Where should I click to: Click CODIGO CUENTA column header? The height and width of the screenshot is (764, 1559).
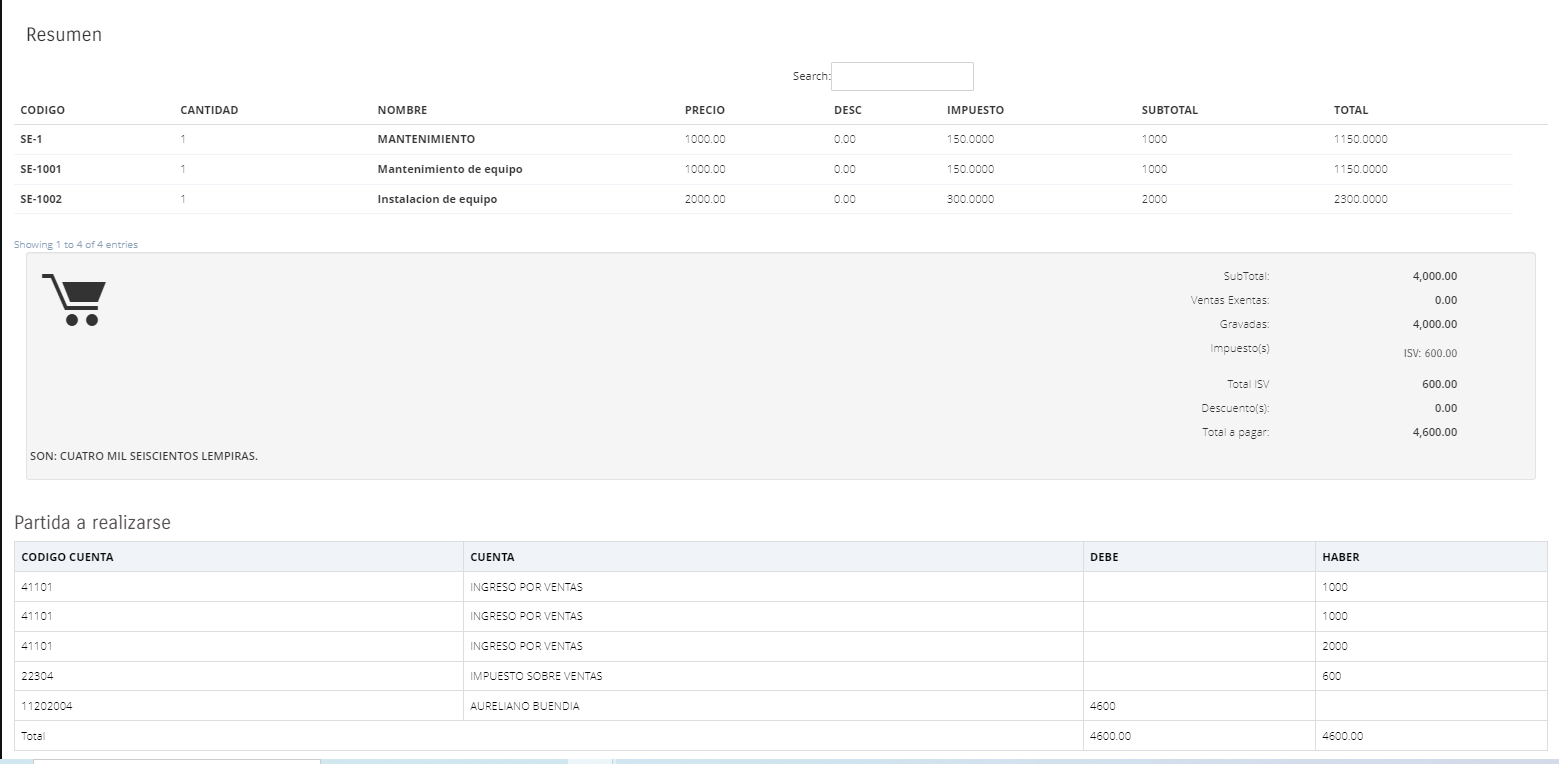tap(67, 557)
